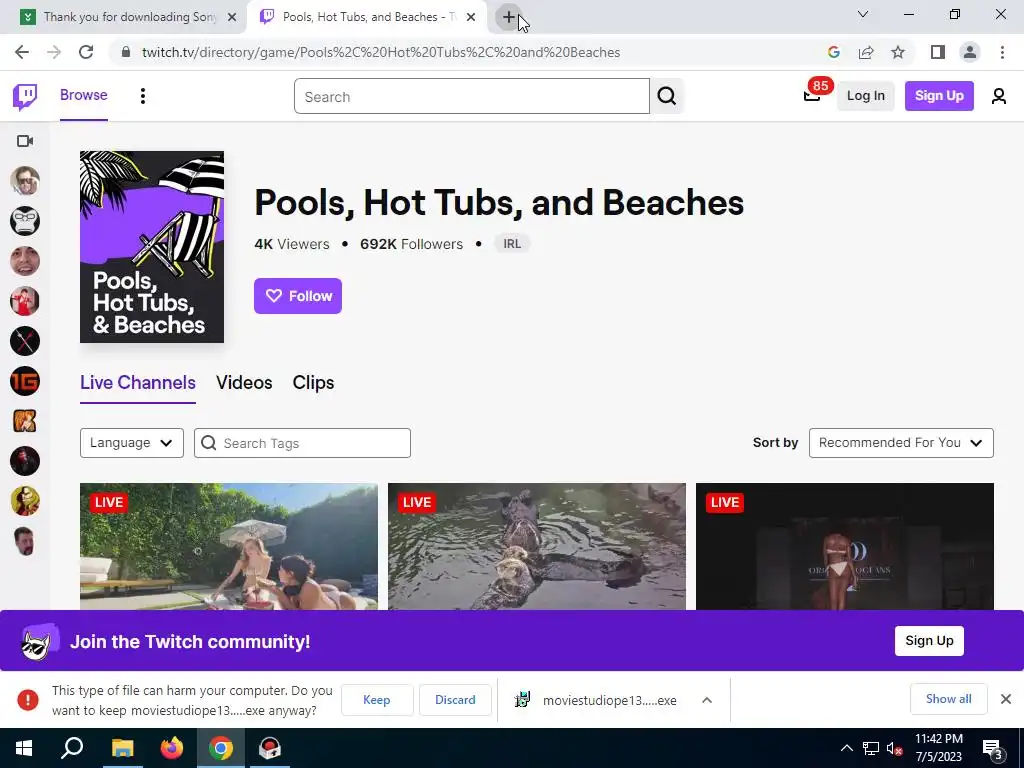Keep the moviestudiope13 exe download
This screenshot has height=768, width=1024.
[x=377, y=699]
